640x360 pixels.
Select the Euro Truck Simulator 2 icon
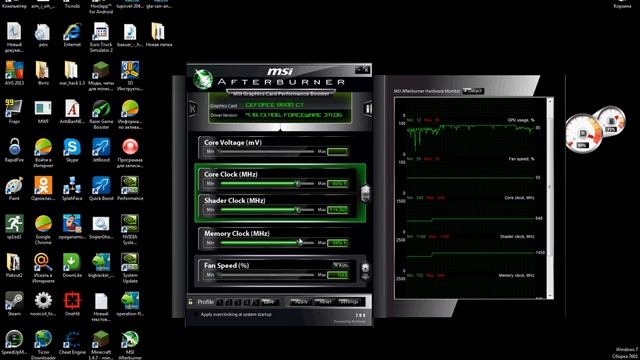point(101,38)
